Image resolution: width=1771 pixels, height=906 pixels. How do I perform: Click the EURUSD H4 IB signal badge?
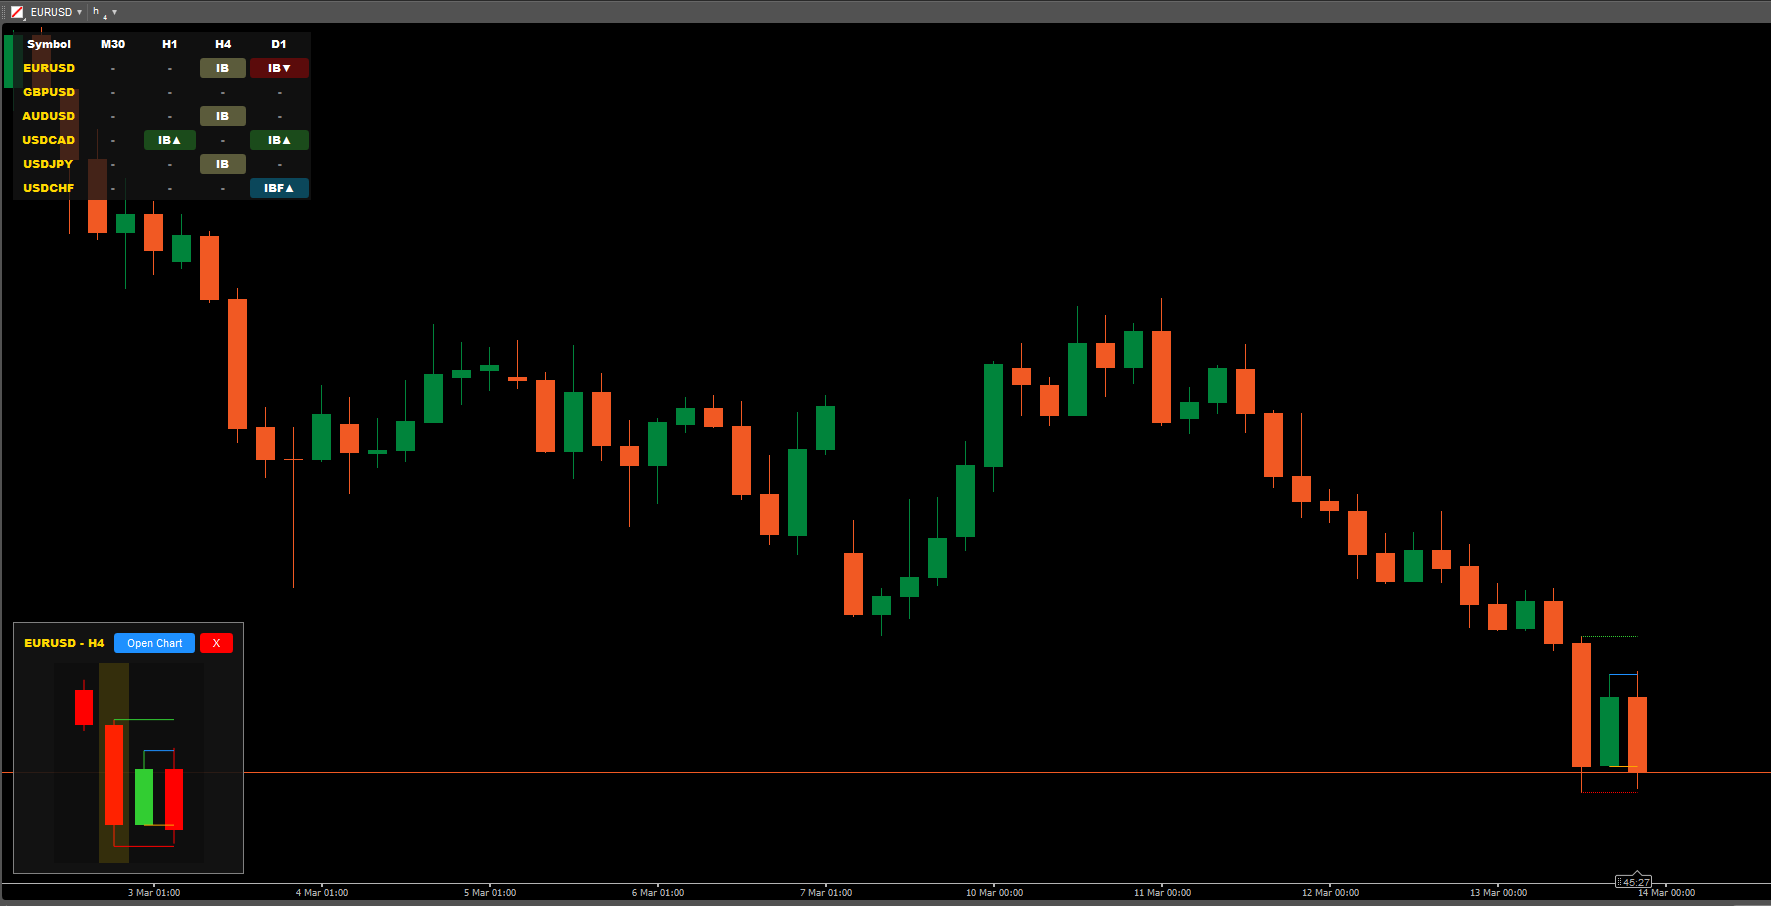pyautogui.click(x=222, y=68)
